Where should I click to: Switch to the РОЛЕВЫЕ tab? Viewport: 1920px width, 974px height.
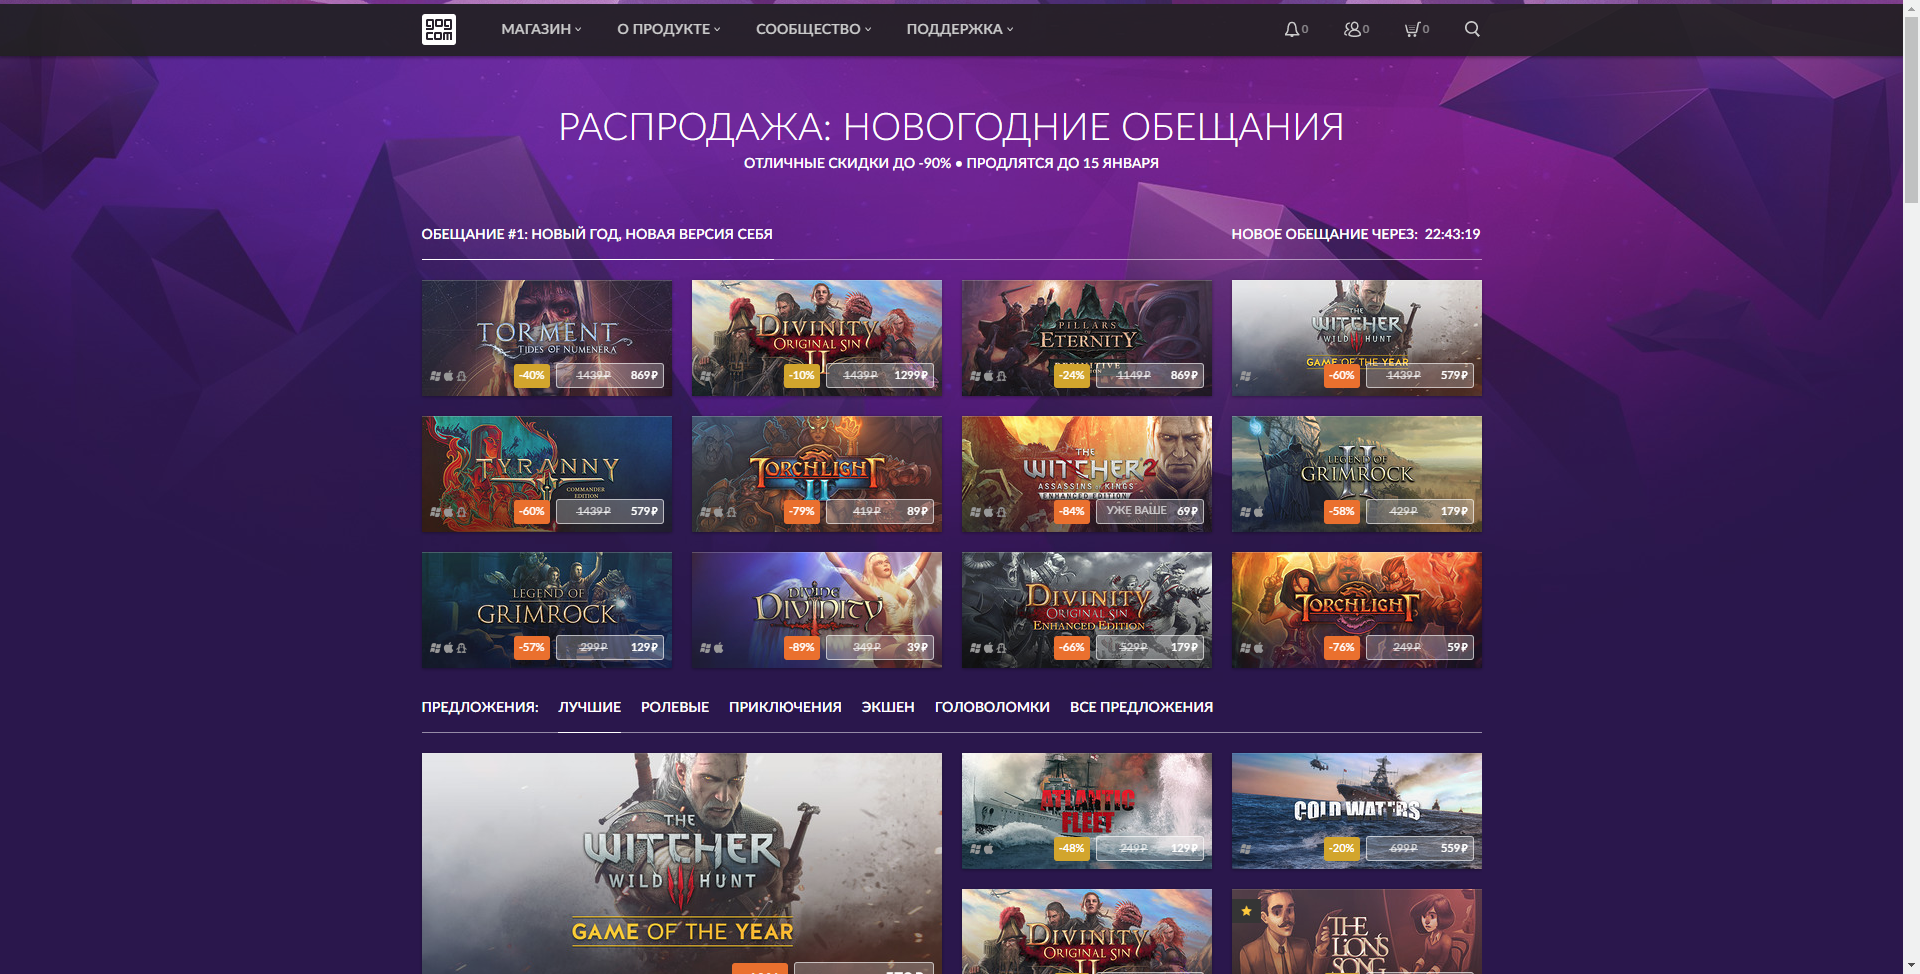(x=675, y=707)
